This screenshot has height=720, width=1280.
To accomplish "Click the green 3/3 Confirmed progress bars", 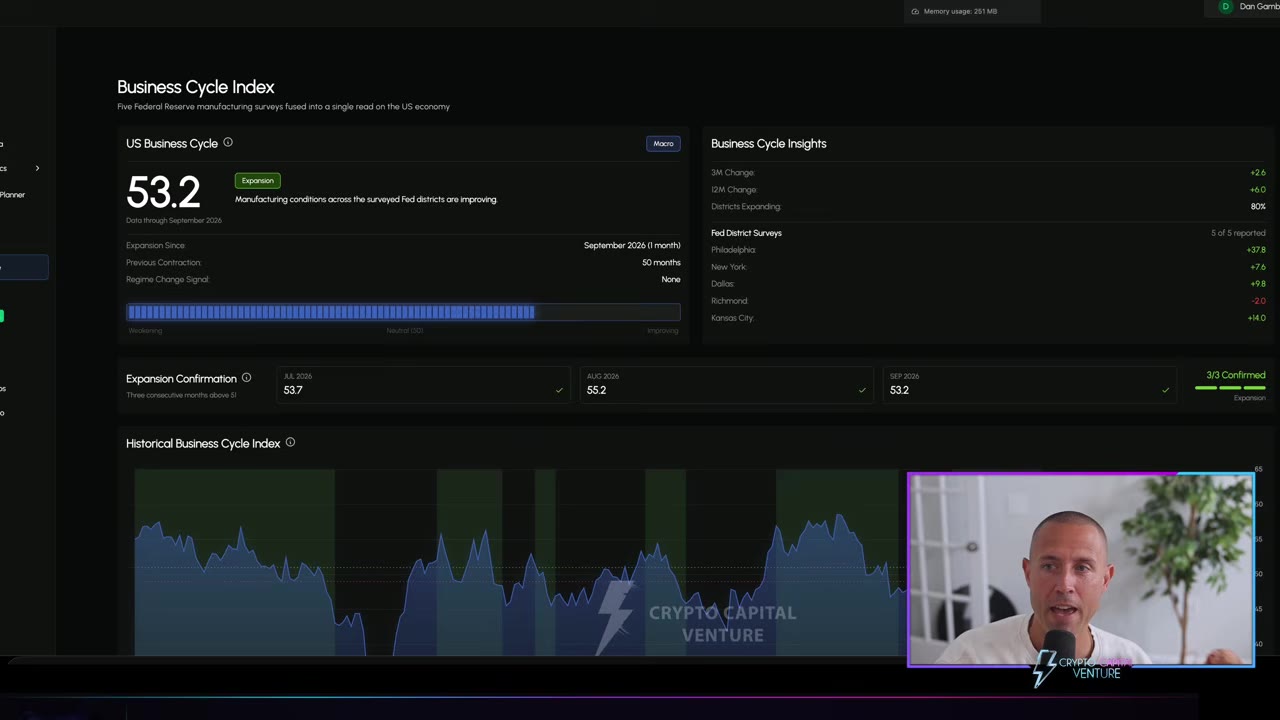I will click(1230, 387).
